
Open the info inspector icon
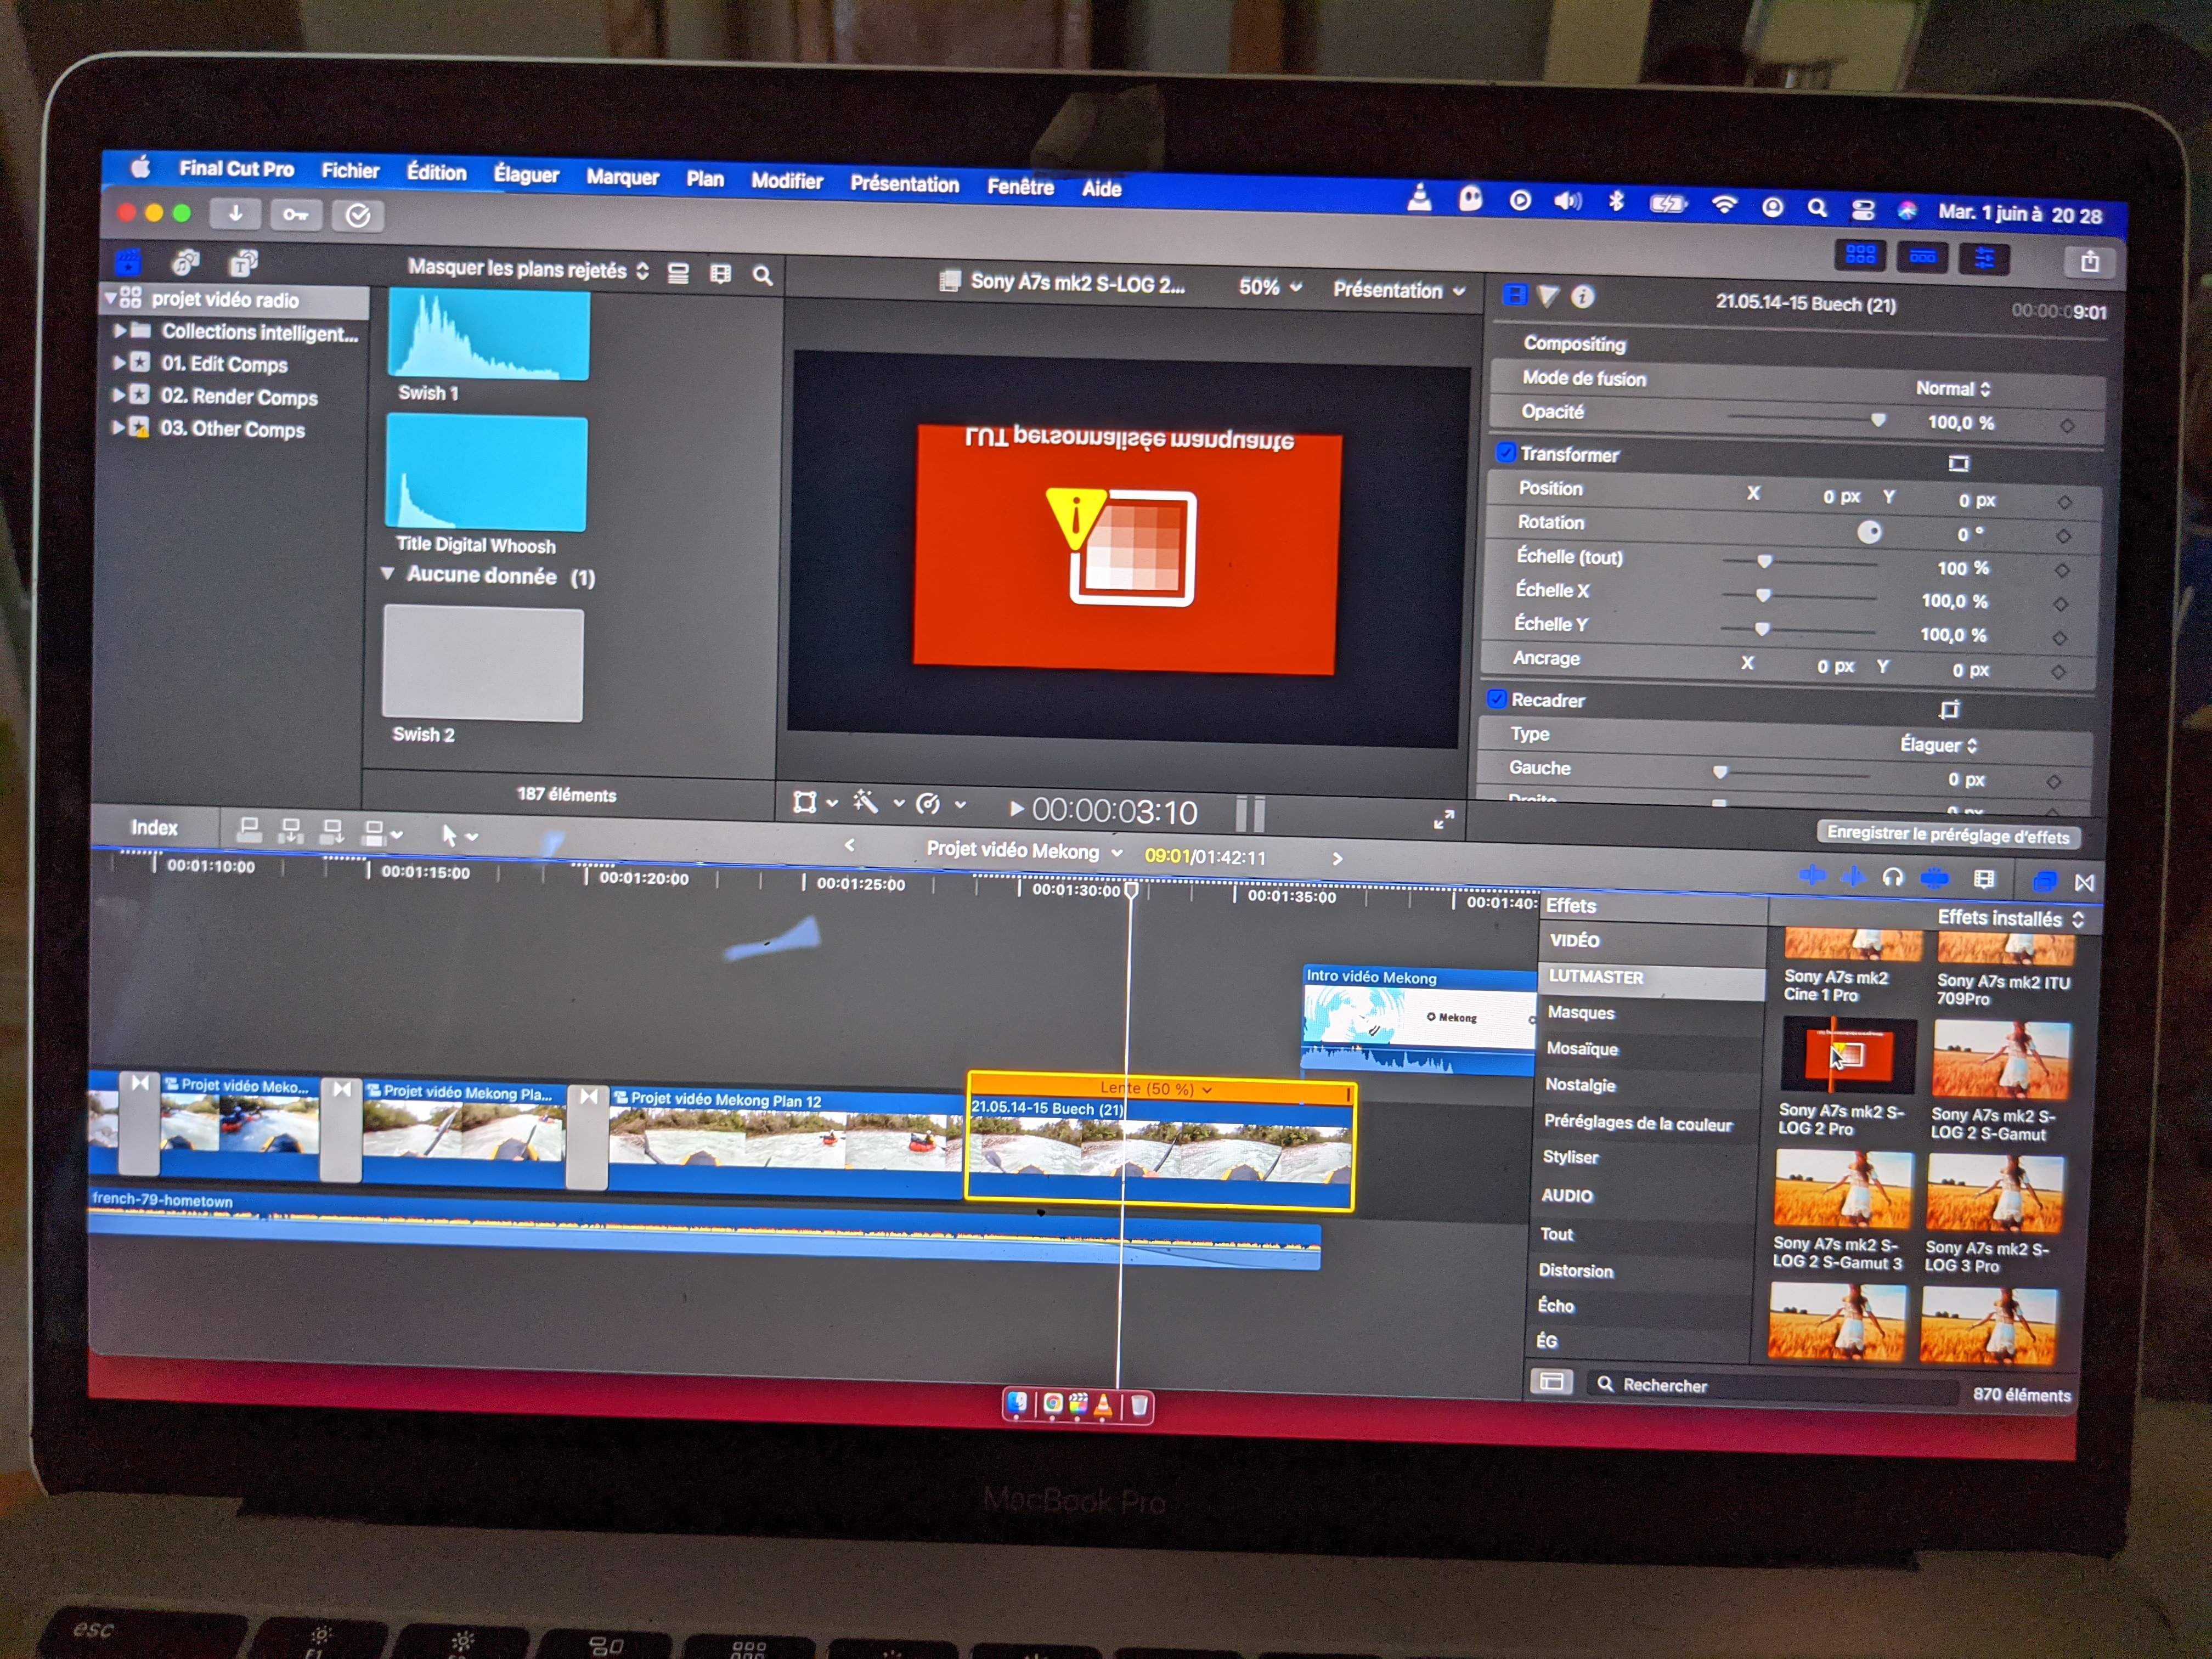pyautogui.click(x=1582, y=297)
